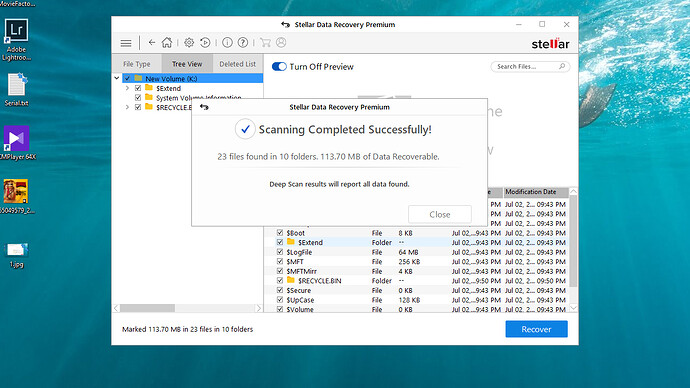This screenshot has height=388, width=690.
Task: Click the tree horizontal scrollbar thumb
Action: pyautogui.click(x=147, y=308)
